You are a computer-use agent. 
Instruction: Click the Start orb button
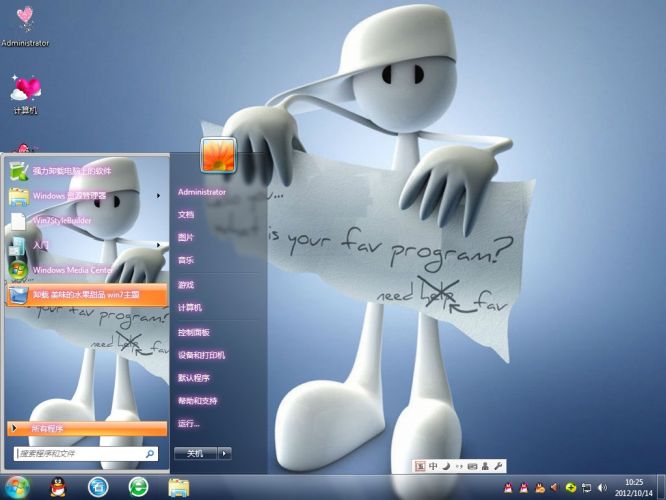click(18, 487)
